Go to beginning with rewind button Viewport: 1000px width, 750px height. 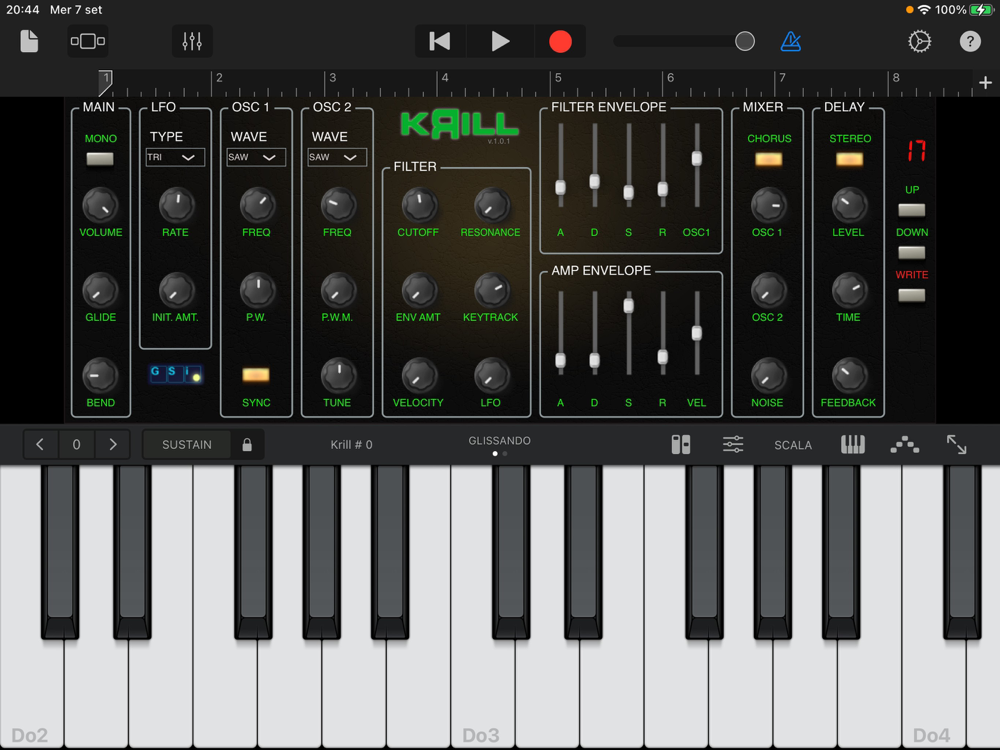pos(440,41)
